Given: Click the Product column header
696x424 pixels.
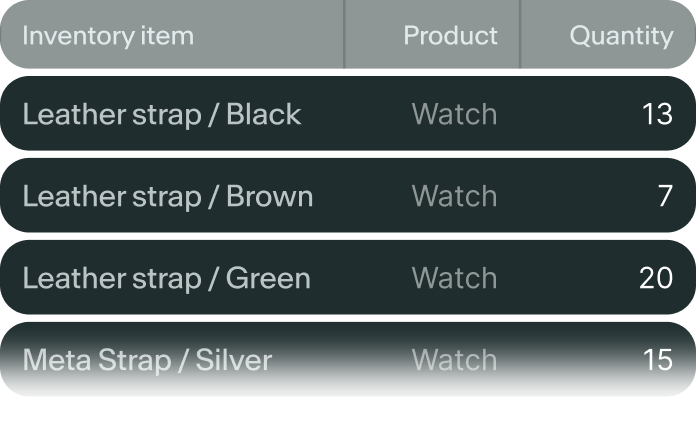Looking at the screenshot, I should (x=450, y=37).
